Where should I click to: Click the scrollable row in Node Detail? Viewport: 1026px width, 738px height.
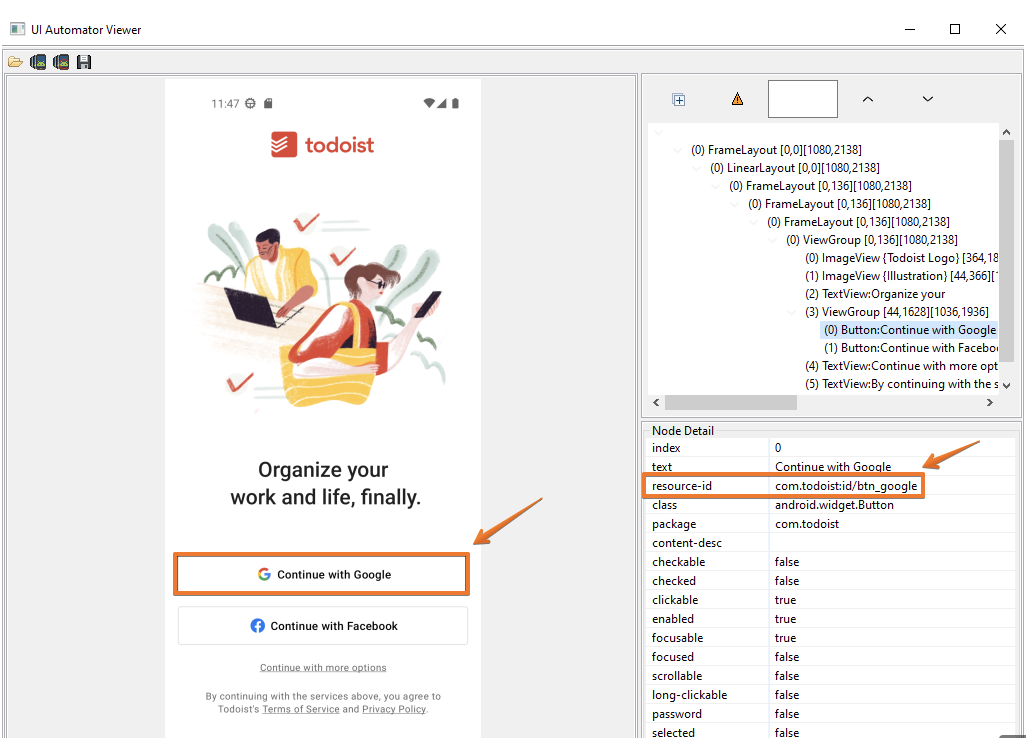(x=831, y=676)
